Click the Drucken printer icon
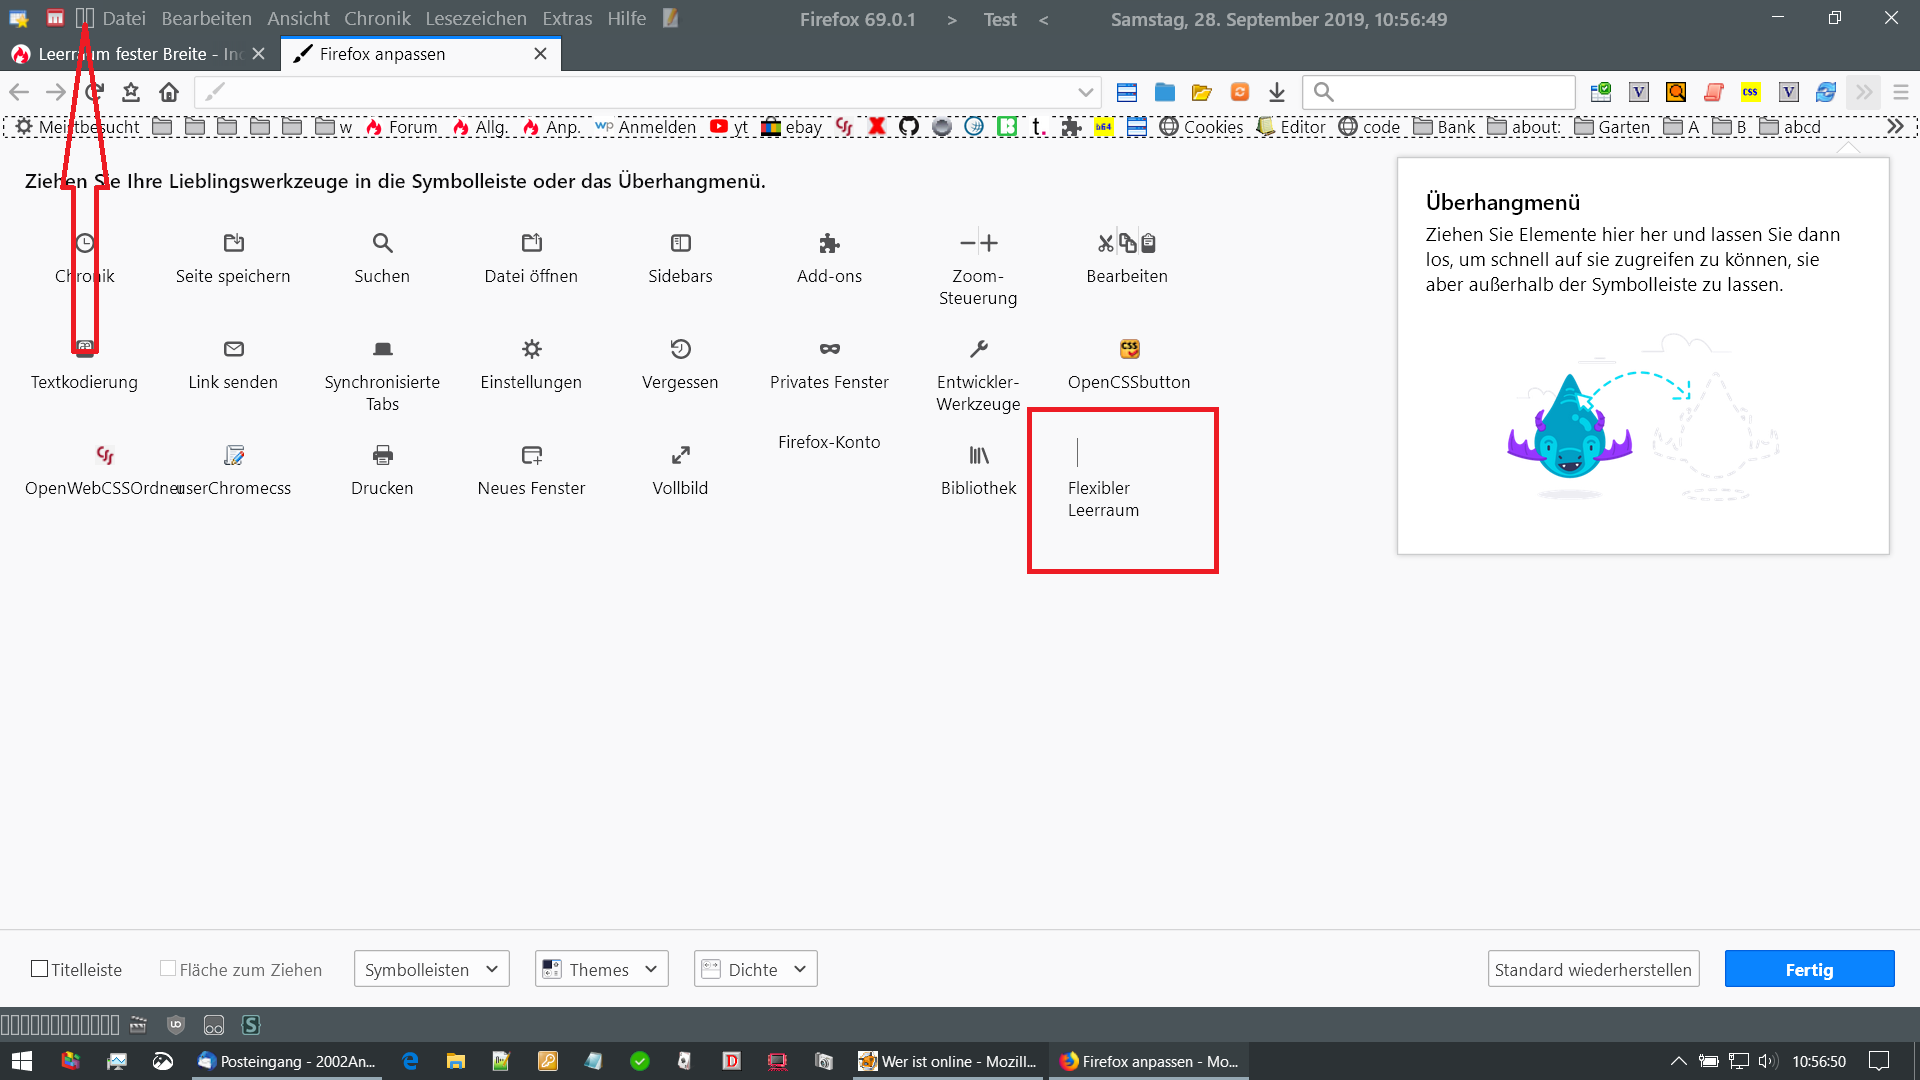 tap(382, 455)
